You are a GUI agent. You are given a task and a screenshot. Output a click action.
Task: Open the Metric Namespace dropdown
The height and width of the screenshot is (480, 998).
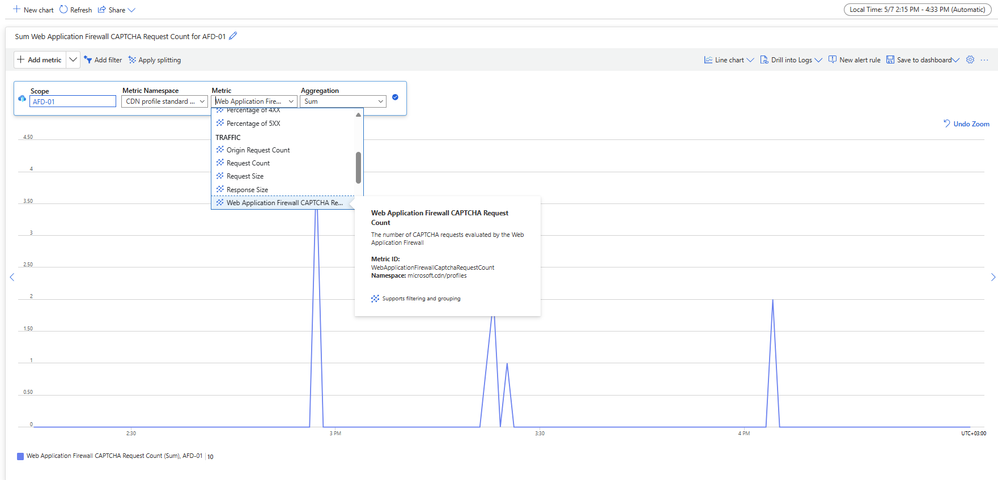[x=164, y=101]
